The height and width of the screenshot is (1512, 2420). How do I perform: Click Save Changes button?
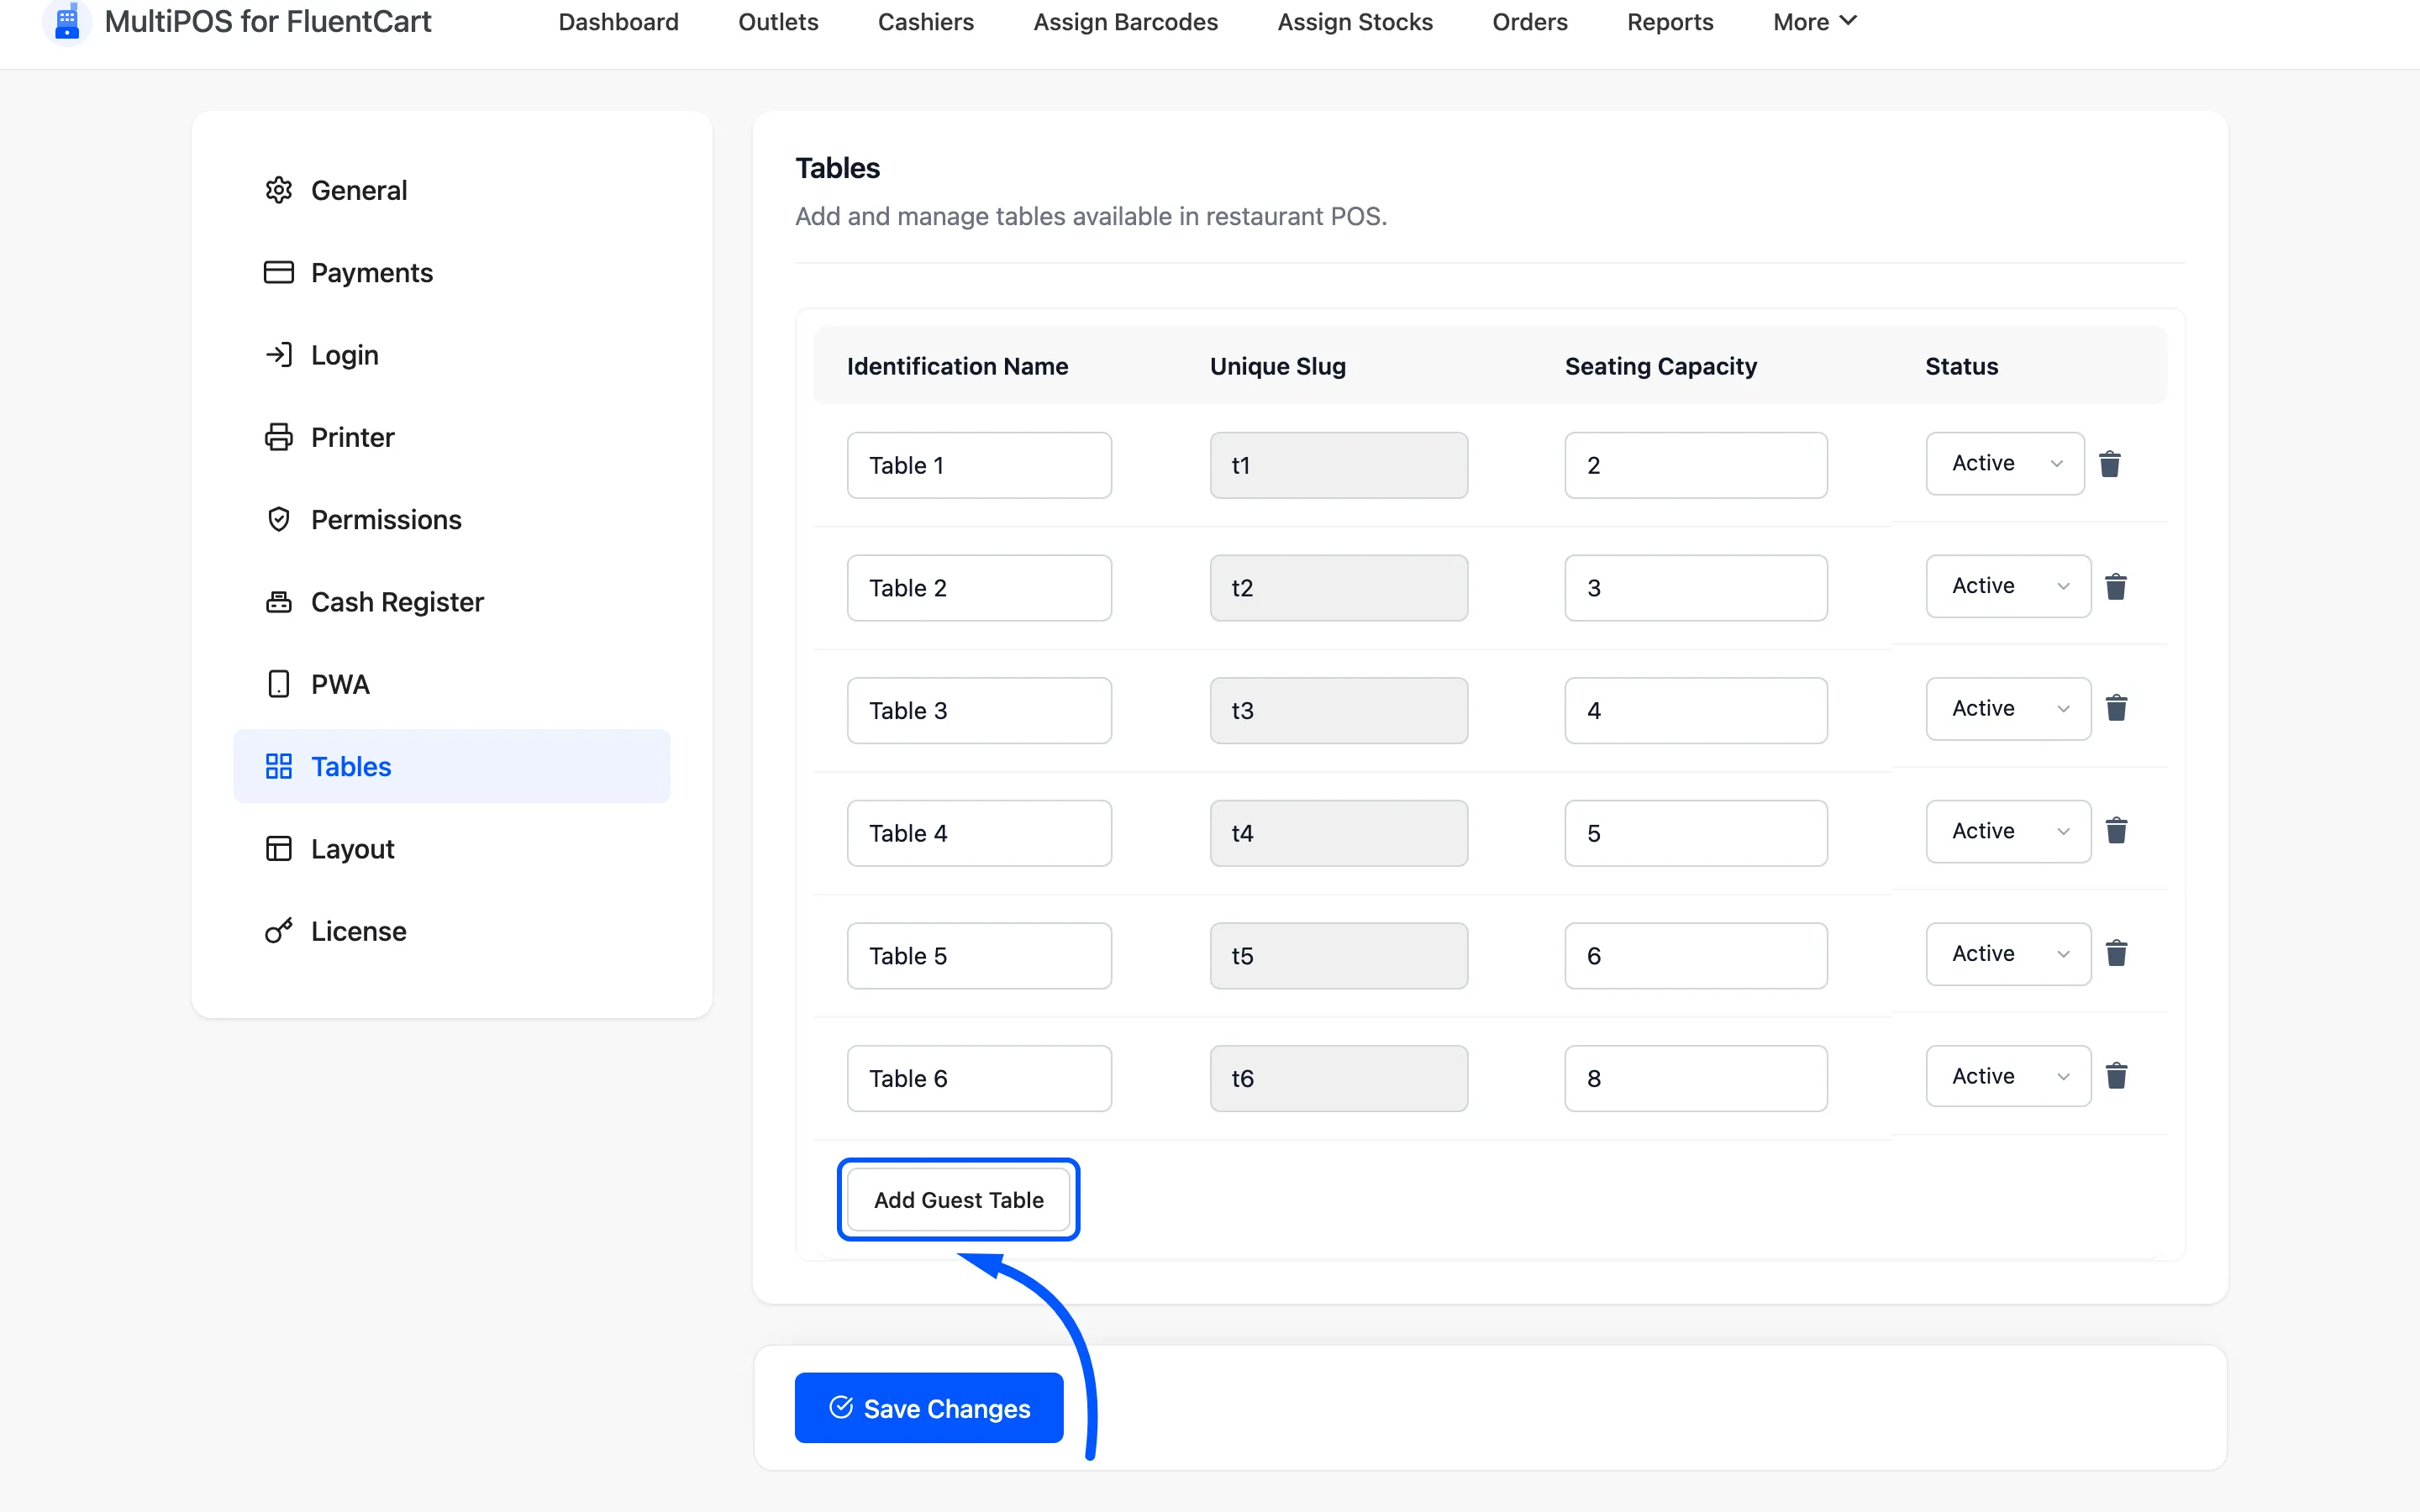[x=929, y=1408]
